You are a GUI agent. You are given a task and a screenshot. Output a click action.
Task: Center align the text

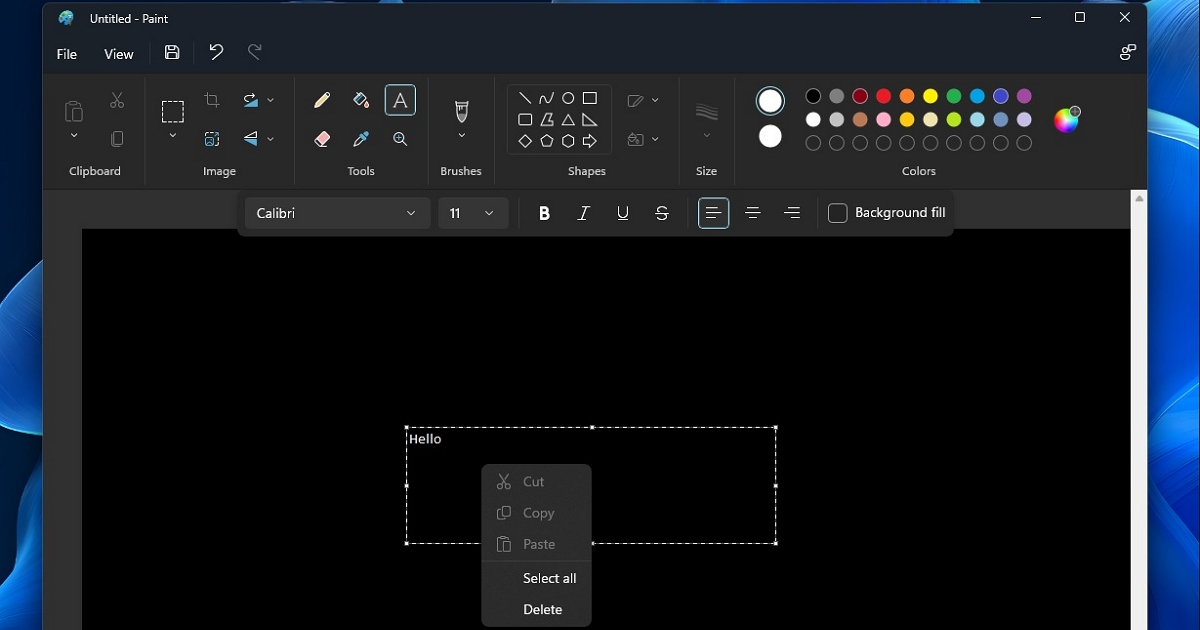click(x=753, y=213)
